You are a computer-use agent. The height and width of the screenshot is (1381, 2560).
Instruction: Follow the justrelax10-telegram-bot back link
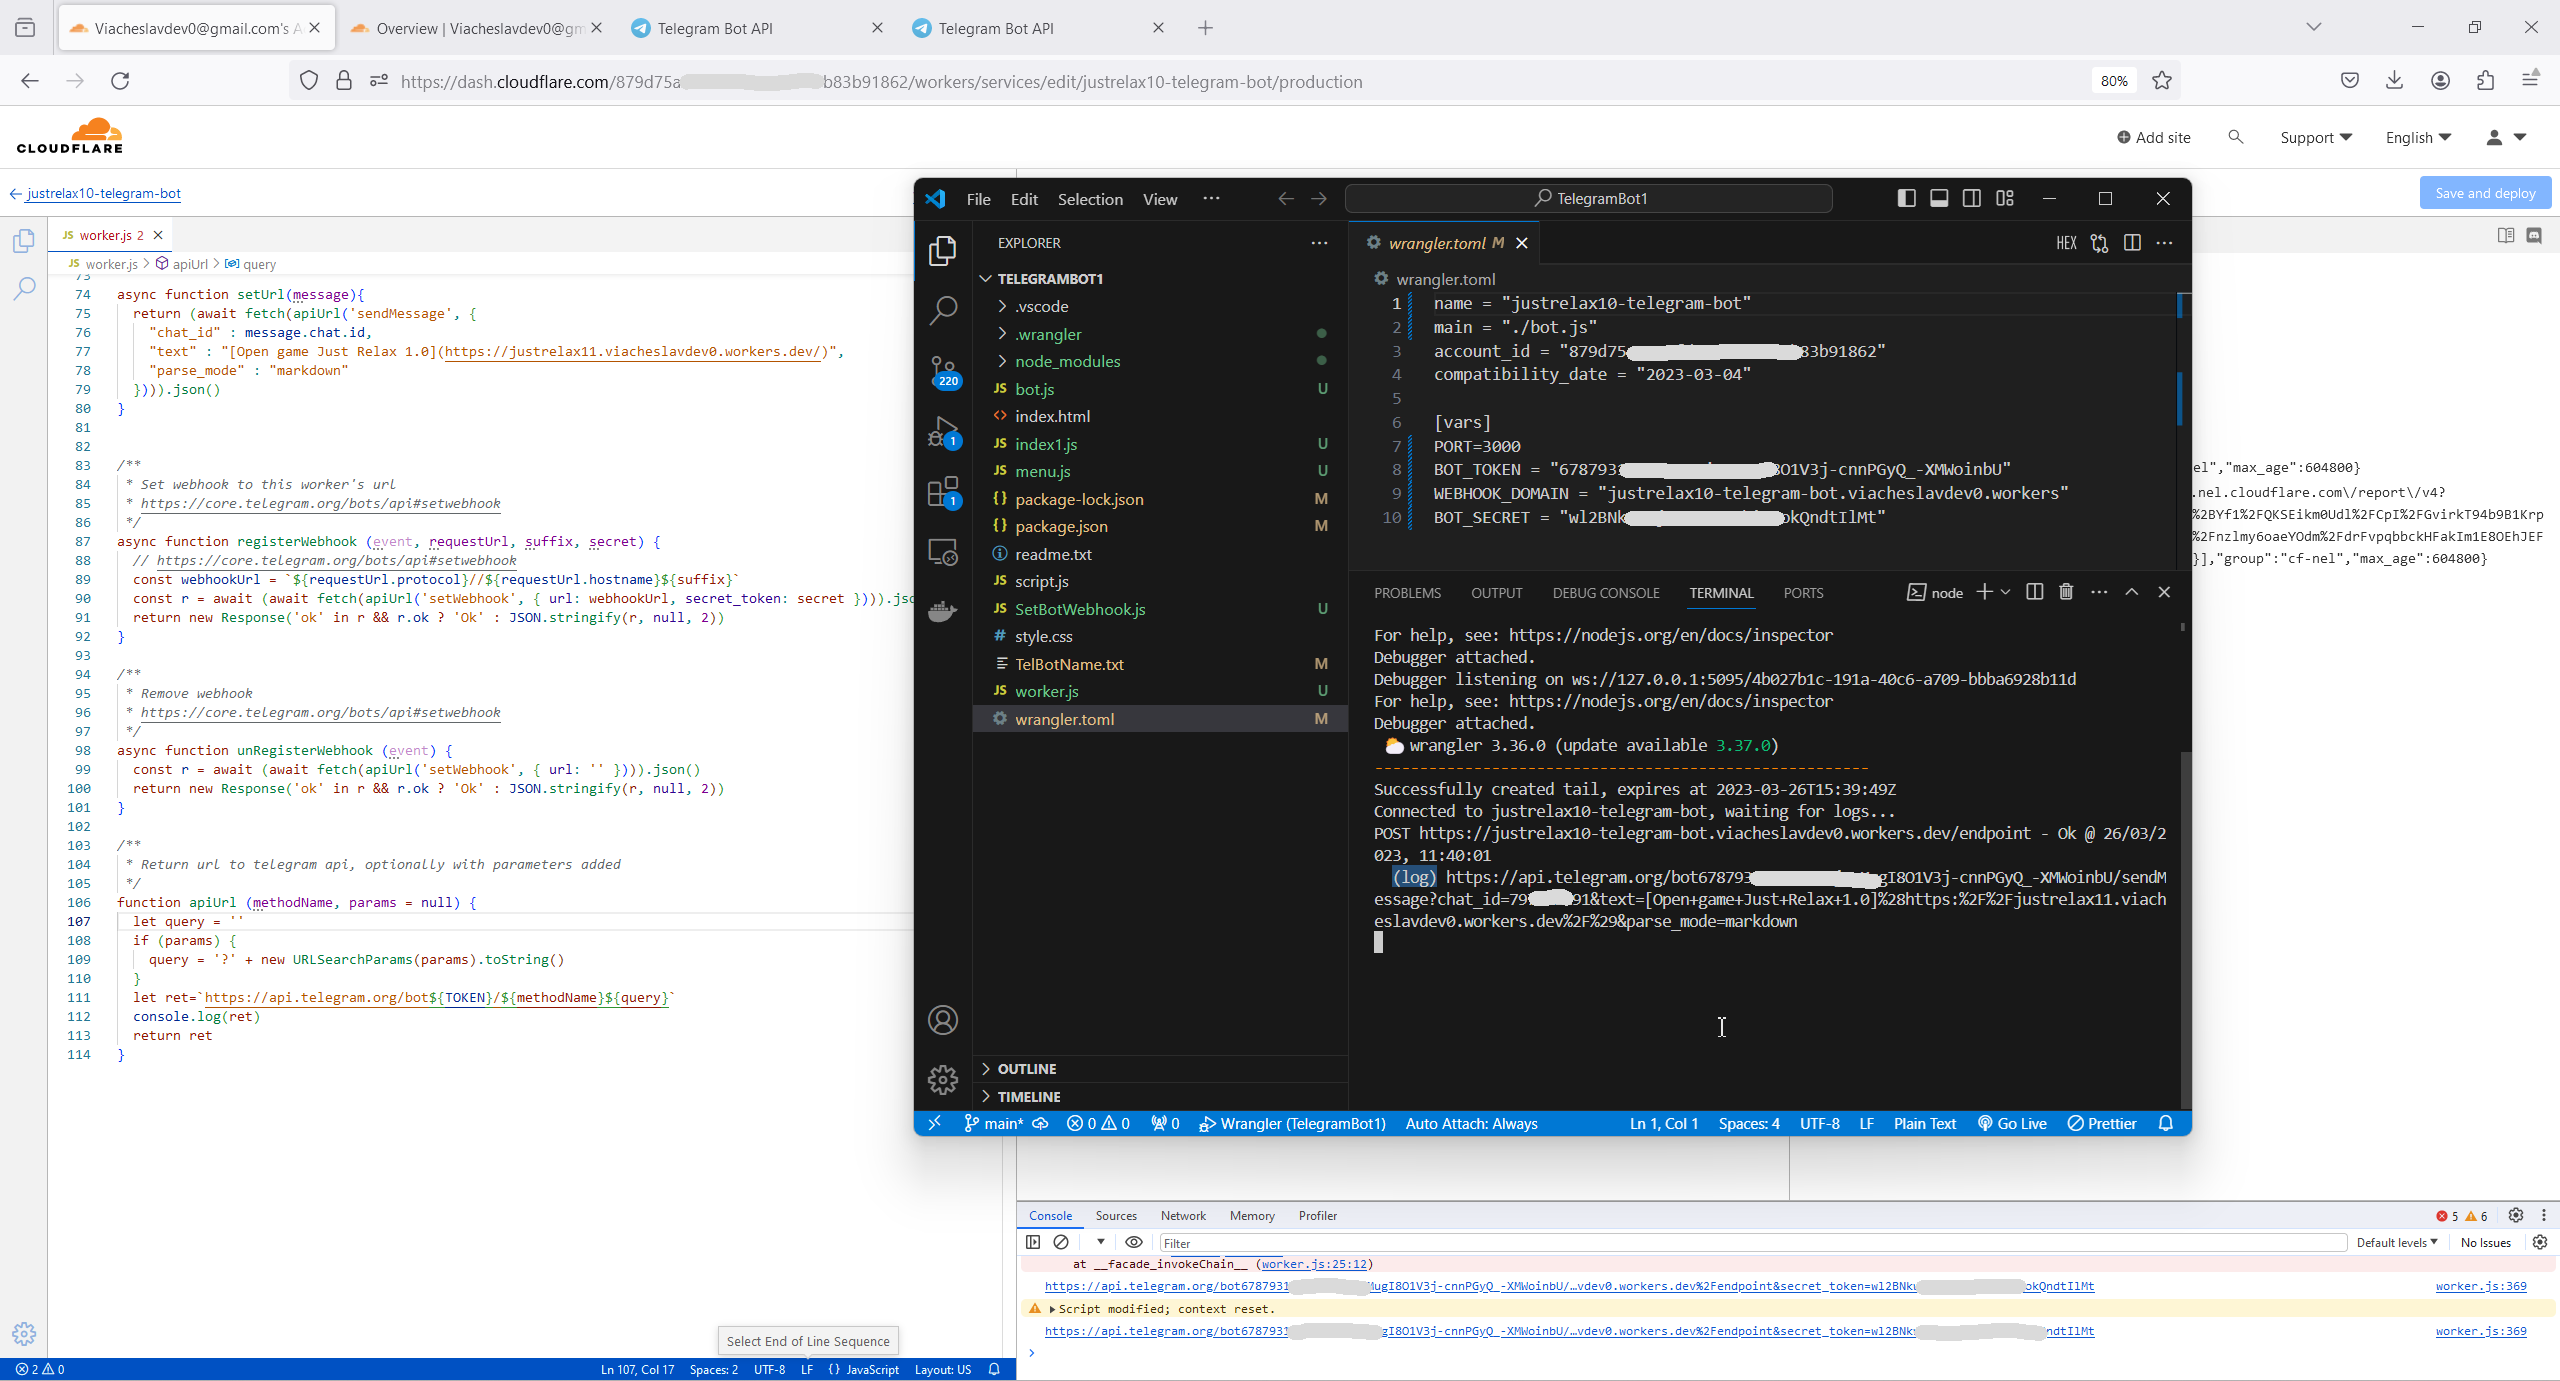click(x=104, y=193)
